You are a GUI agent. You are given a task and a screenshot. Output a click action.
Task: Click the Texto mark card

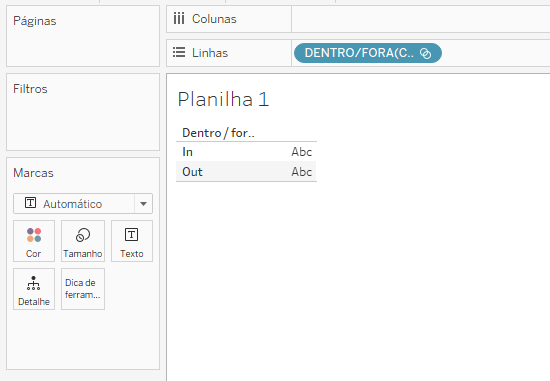pos(132,241)
